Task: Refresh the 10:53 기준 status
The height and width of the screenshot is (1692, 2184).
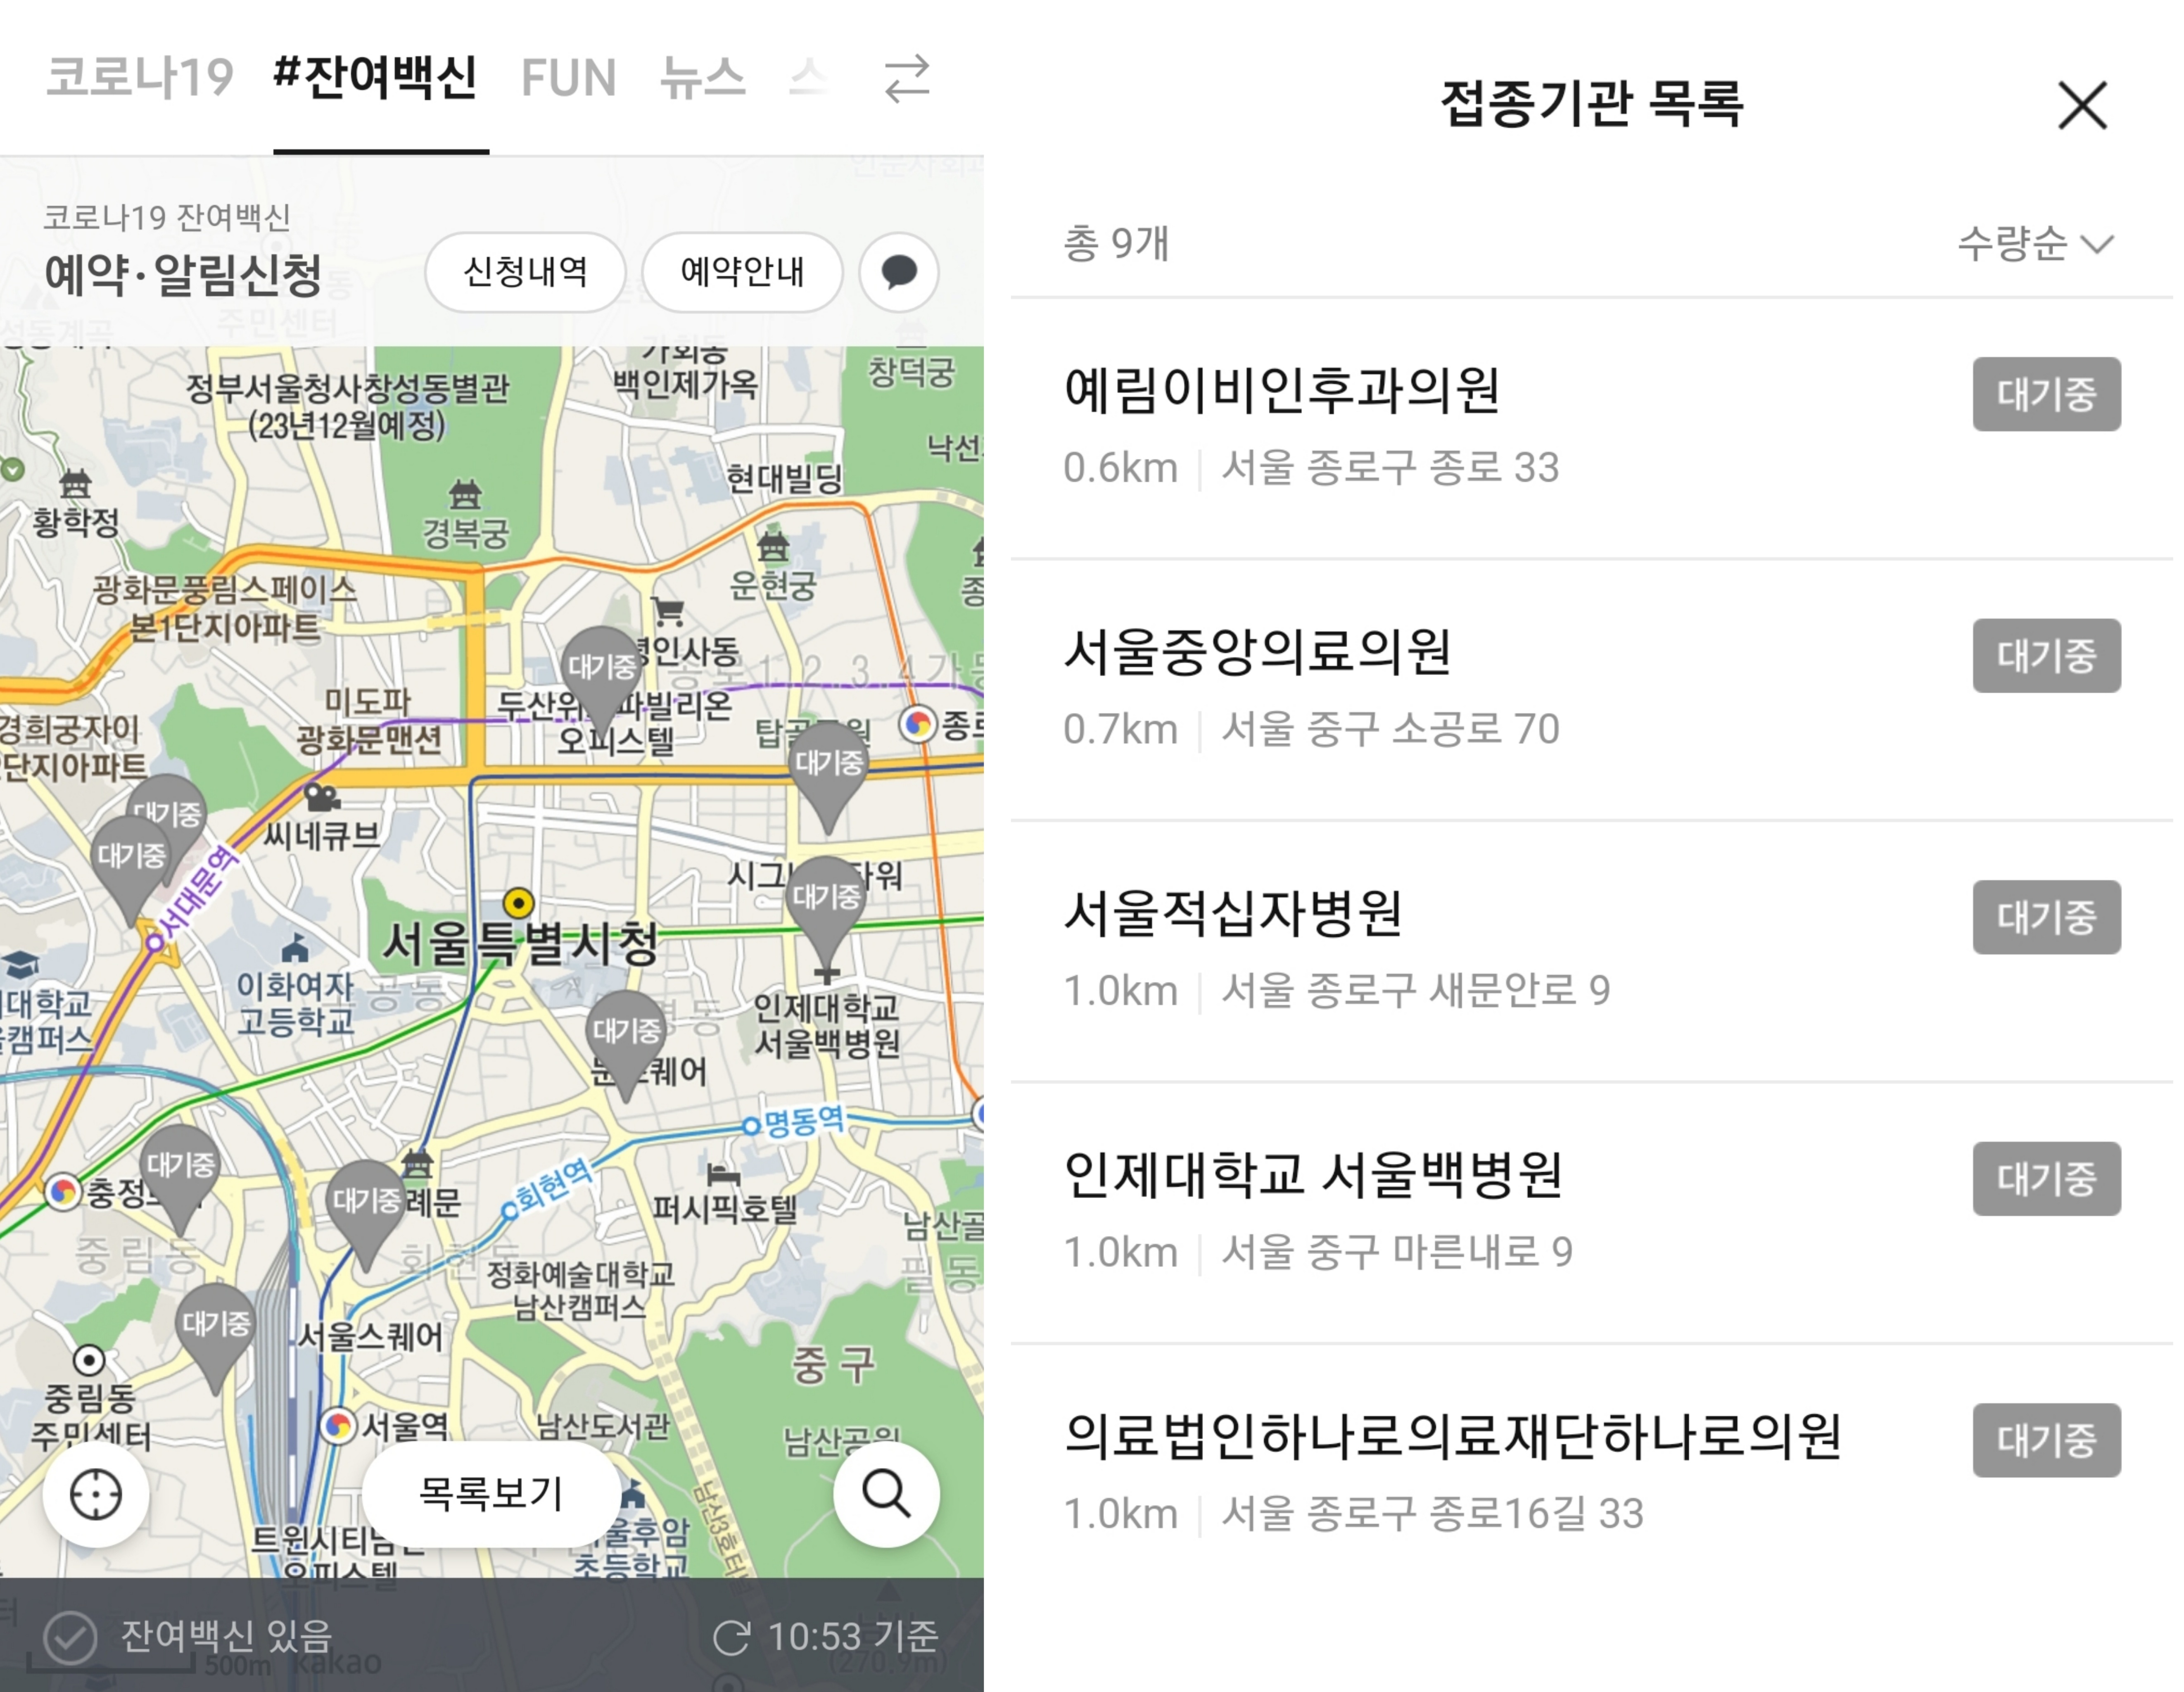Action: [x=731, y=1637]
